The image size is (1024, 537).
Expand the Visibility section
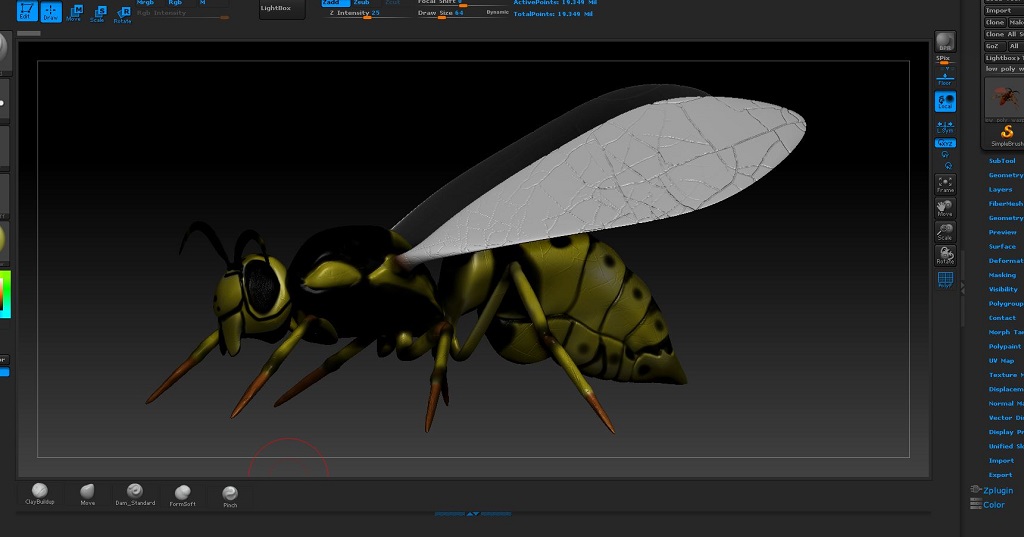click(x=1003, y=289)
